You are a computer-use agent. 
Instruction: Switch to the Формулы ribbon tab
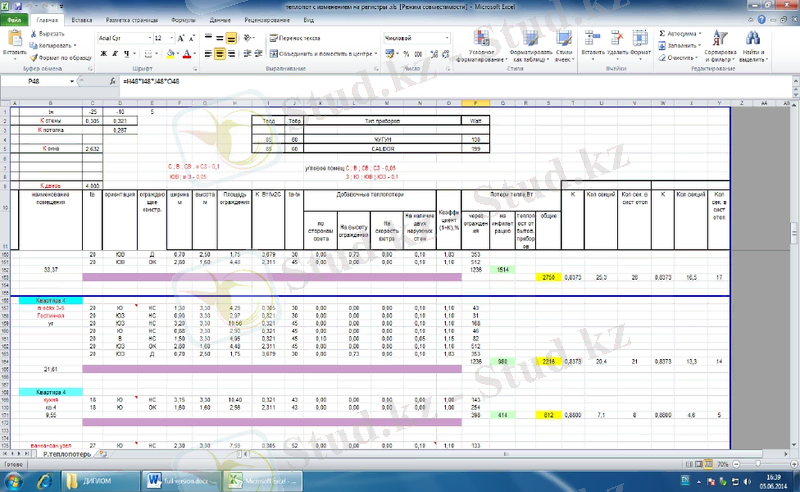(x=183, y=19)
